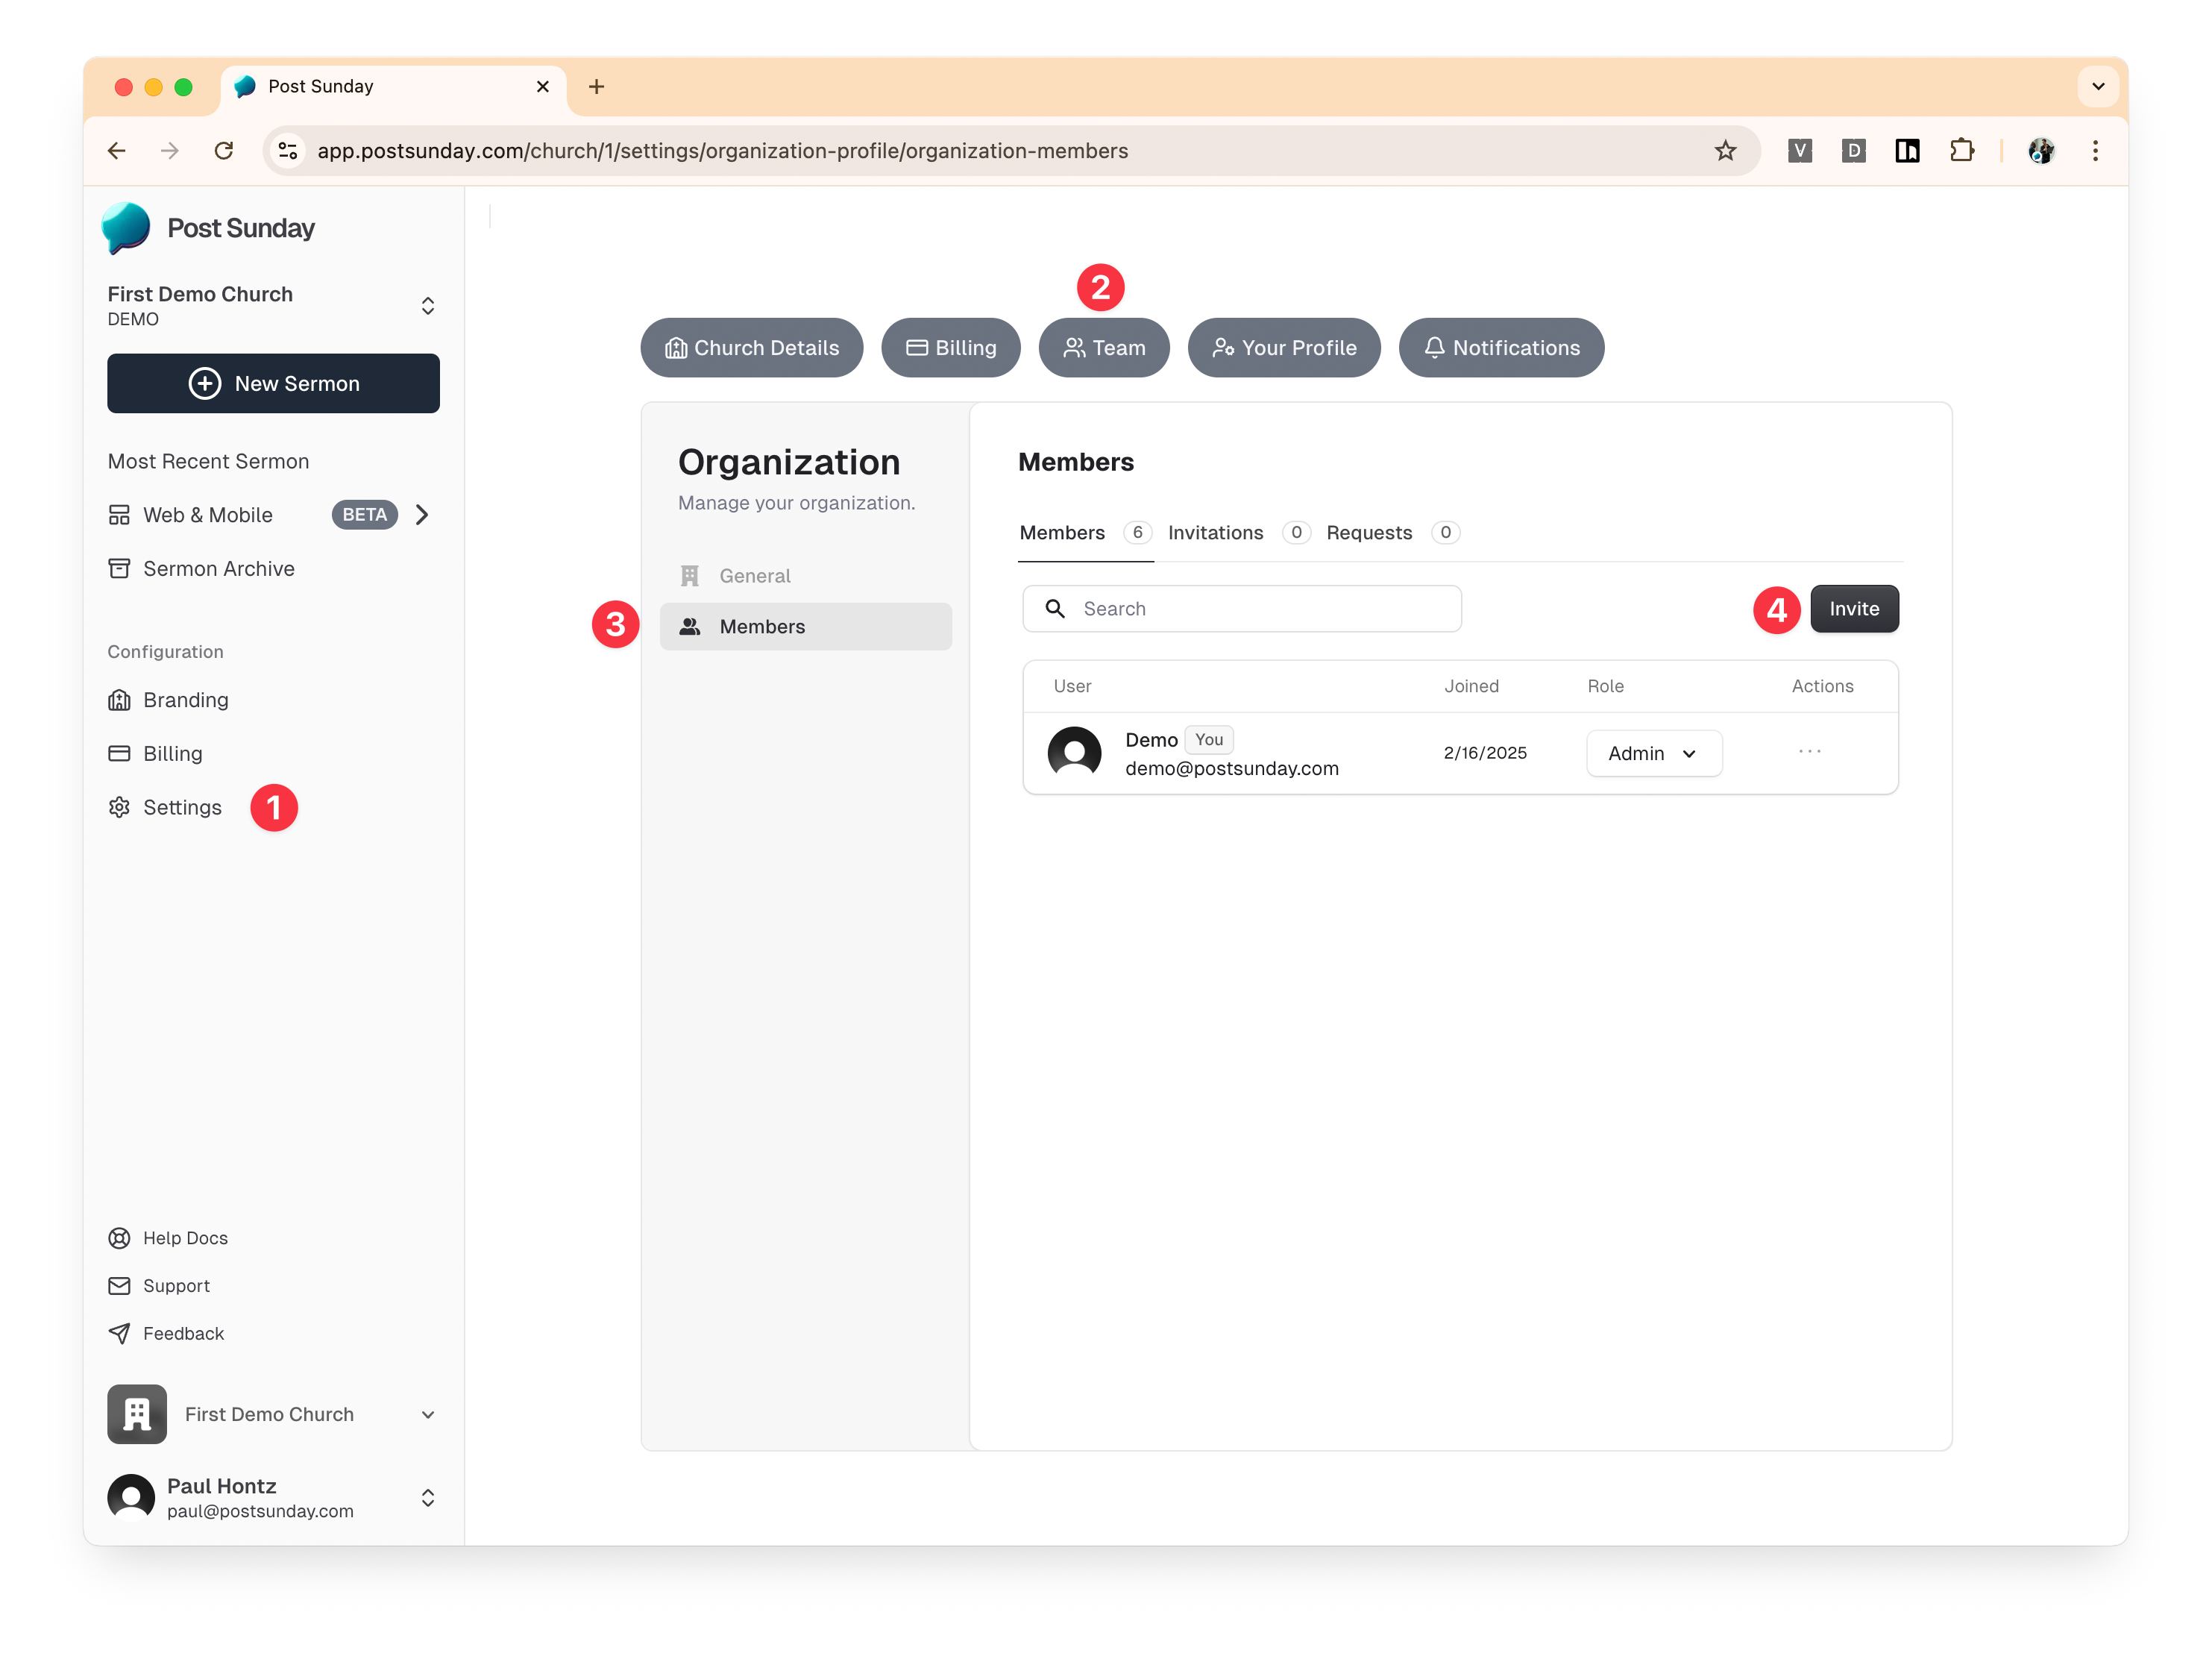Open the Demo row actions menu
This screenshot has width=2212, height=1656.
(x=1810, y=752)
